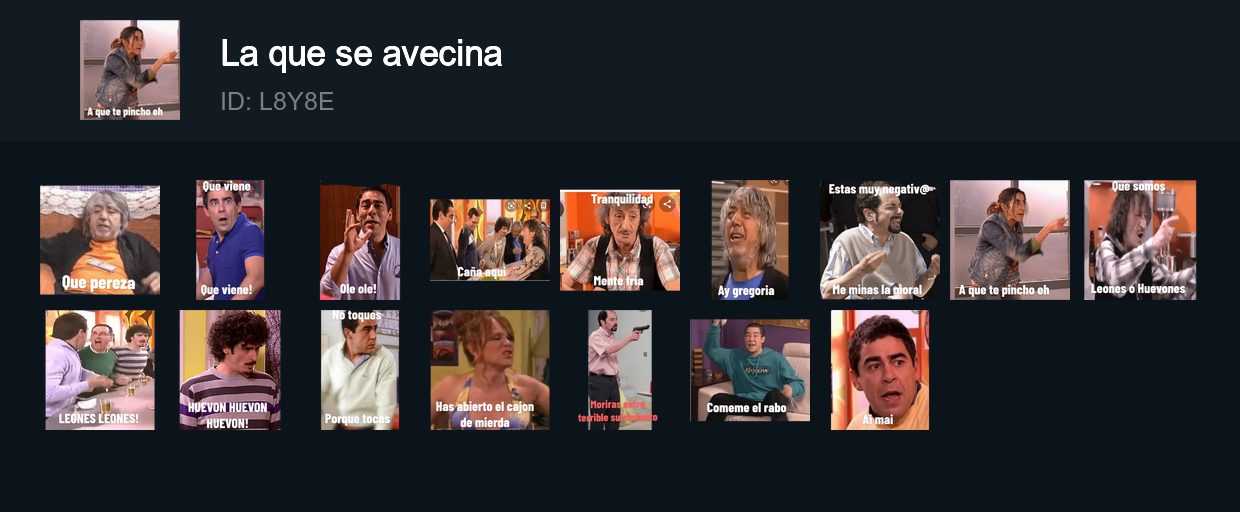Click the share icon on the Tranquilidad sticker

point(668,203)
